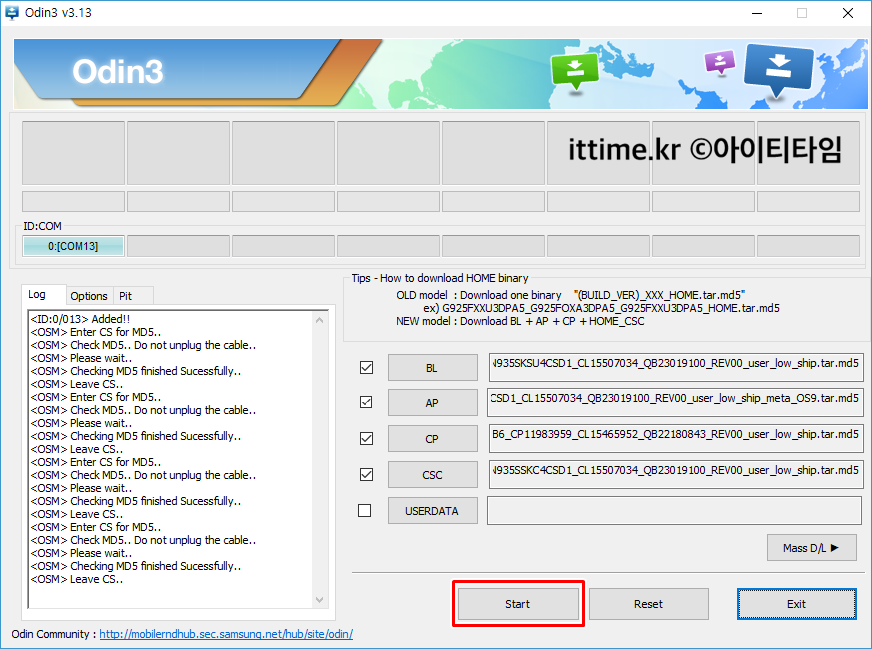Uncheck the CP file checkbox

click(x=366, y=439)
